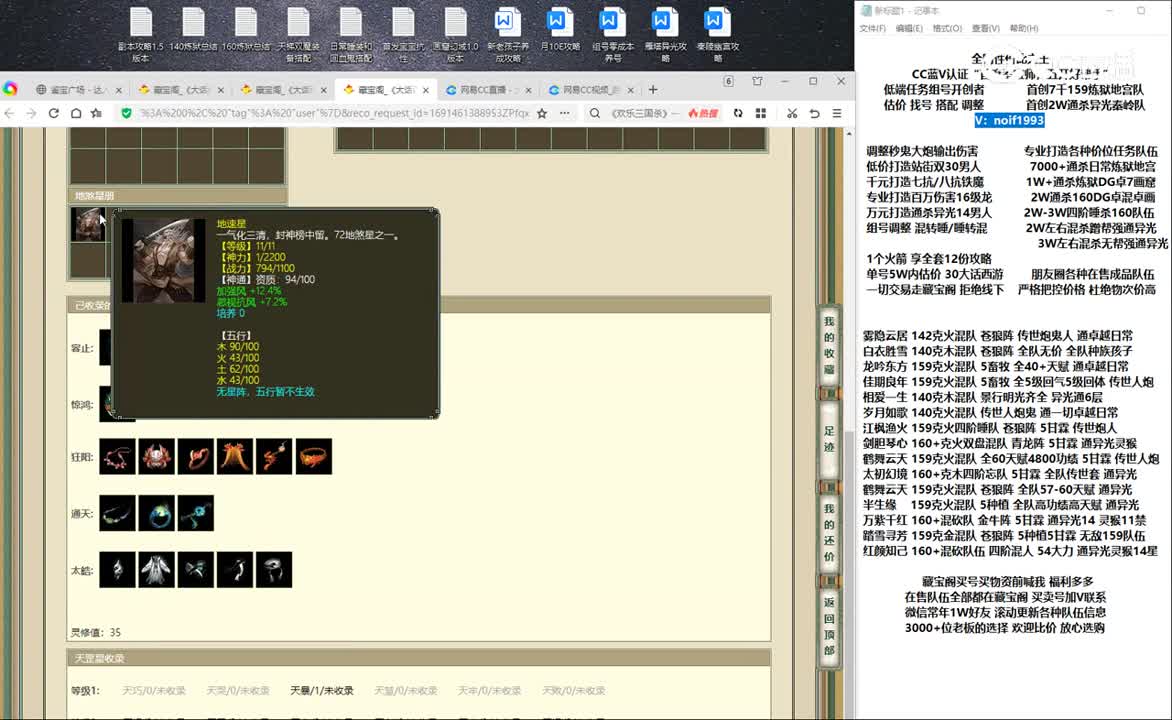
Task: Select the 160炼狱总结 desktop file
Action: pyautogui.click(x=246, y=30)
